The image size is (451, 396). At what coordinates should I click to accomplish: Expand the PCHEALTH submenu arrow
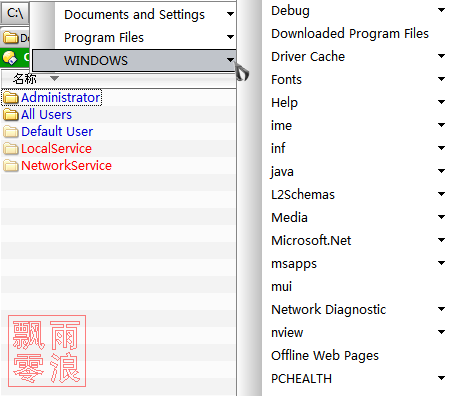coord(441,378)
